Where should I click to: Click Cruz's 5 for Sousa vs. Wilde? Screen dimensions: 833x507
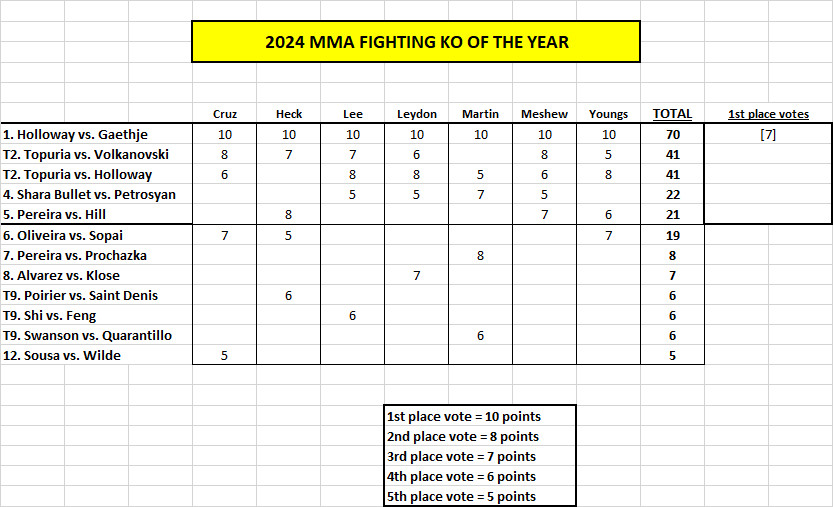coord(224,356)
